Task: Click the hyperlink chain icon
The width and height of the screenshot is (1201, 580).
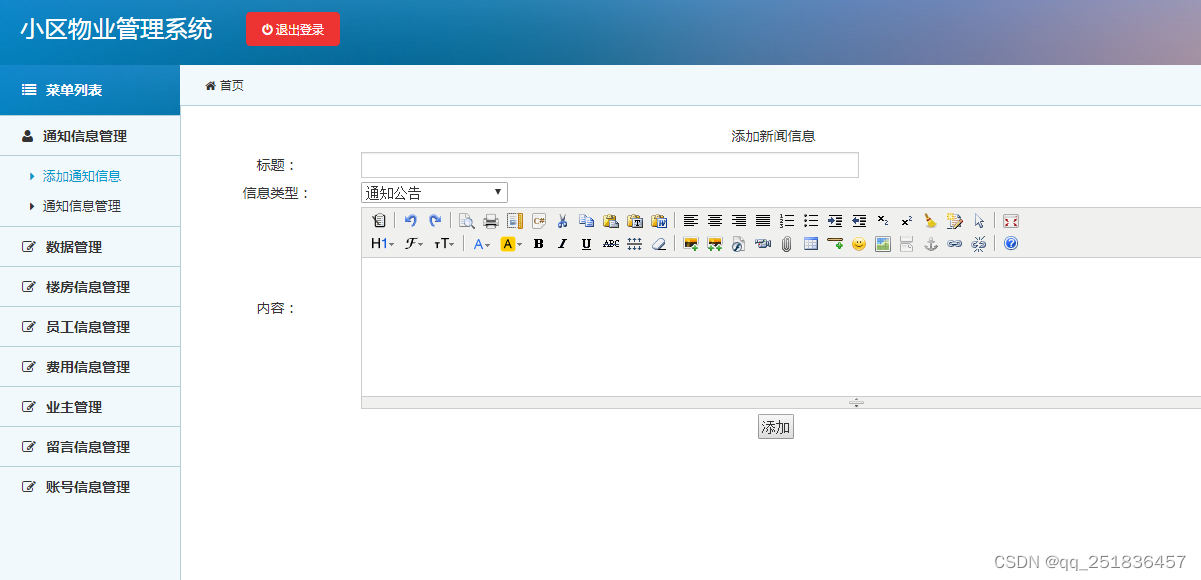Action: click(955, 244)
